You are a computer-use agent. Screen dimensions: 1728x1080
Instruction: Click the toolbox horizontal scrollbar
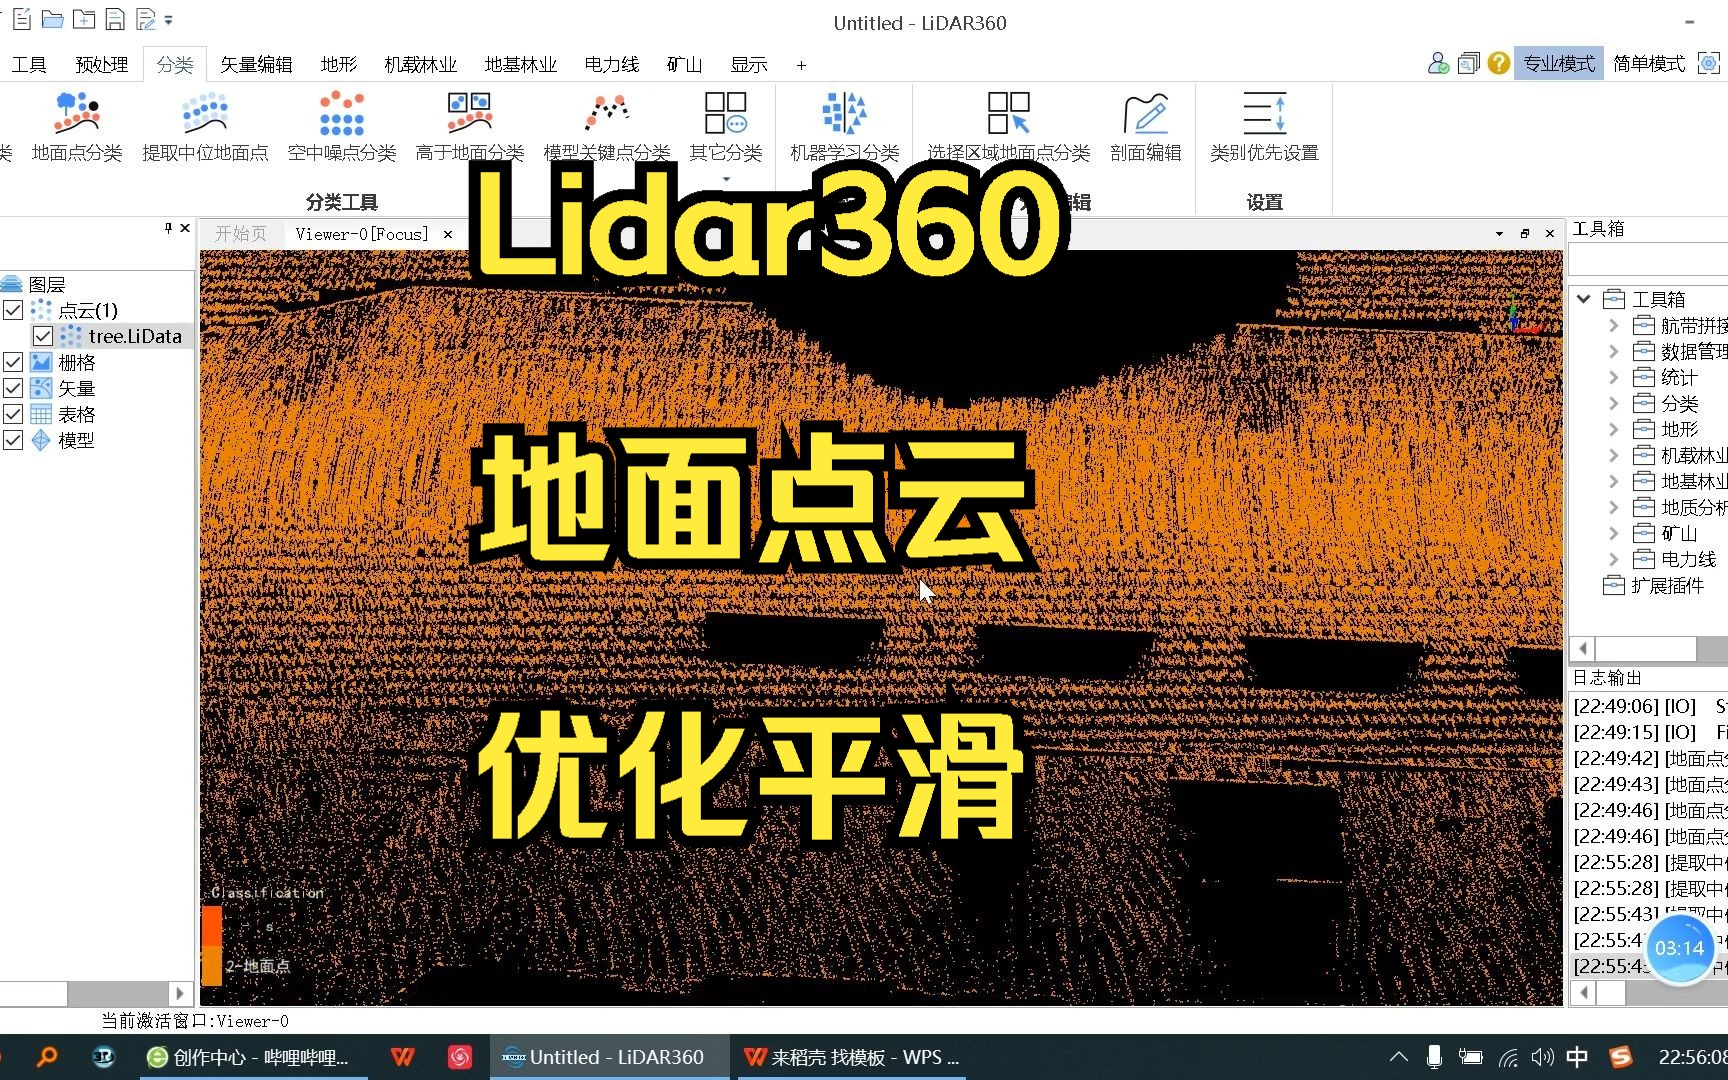coord(1648,648)
